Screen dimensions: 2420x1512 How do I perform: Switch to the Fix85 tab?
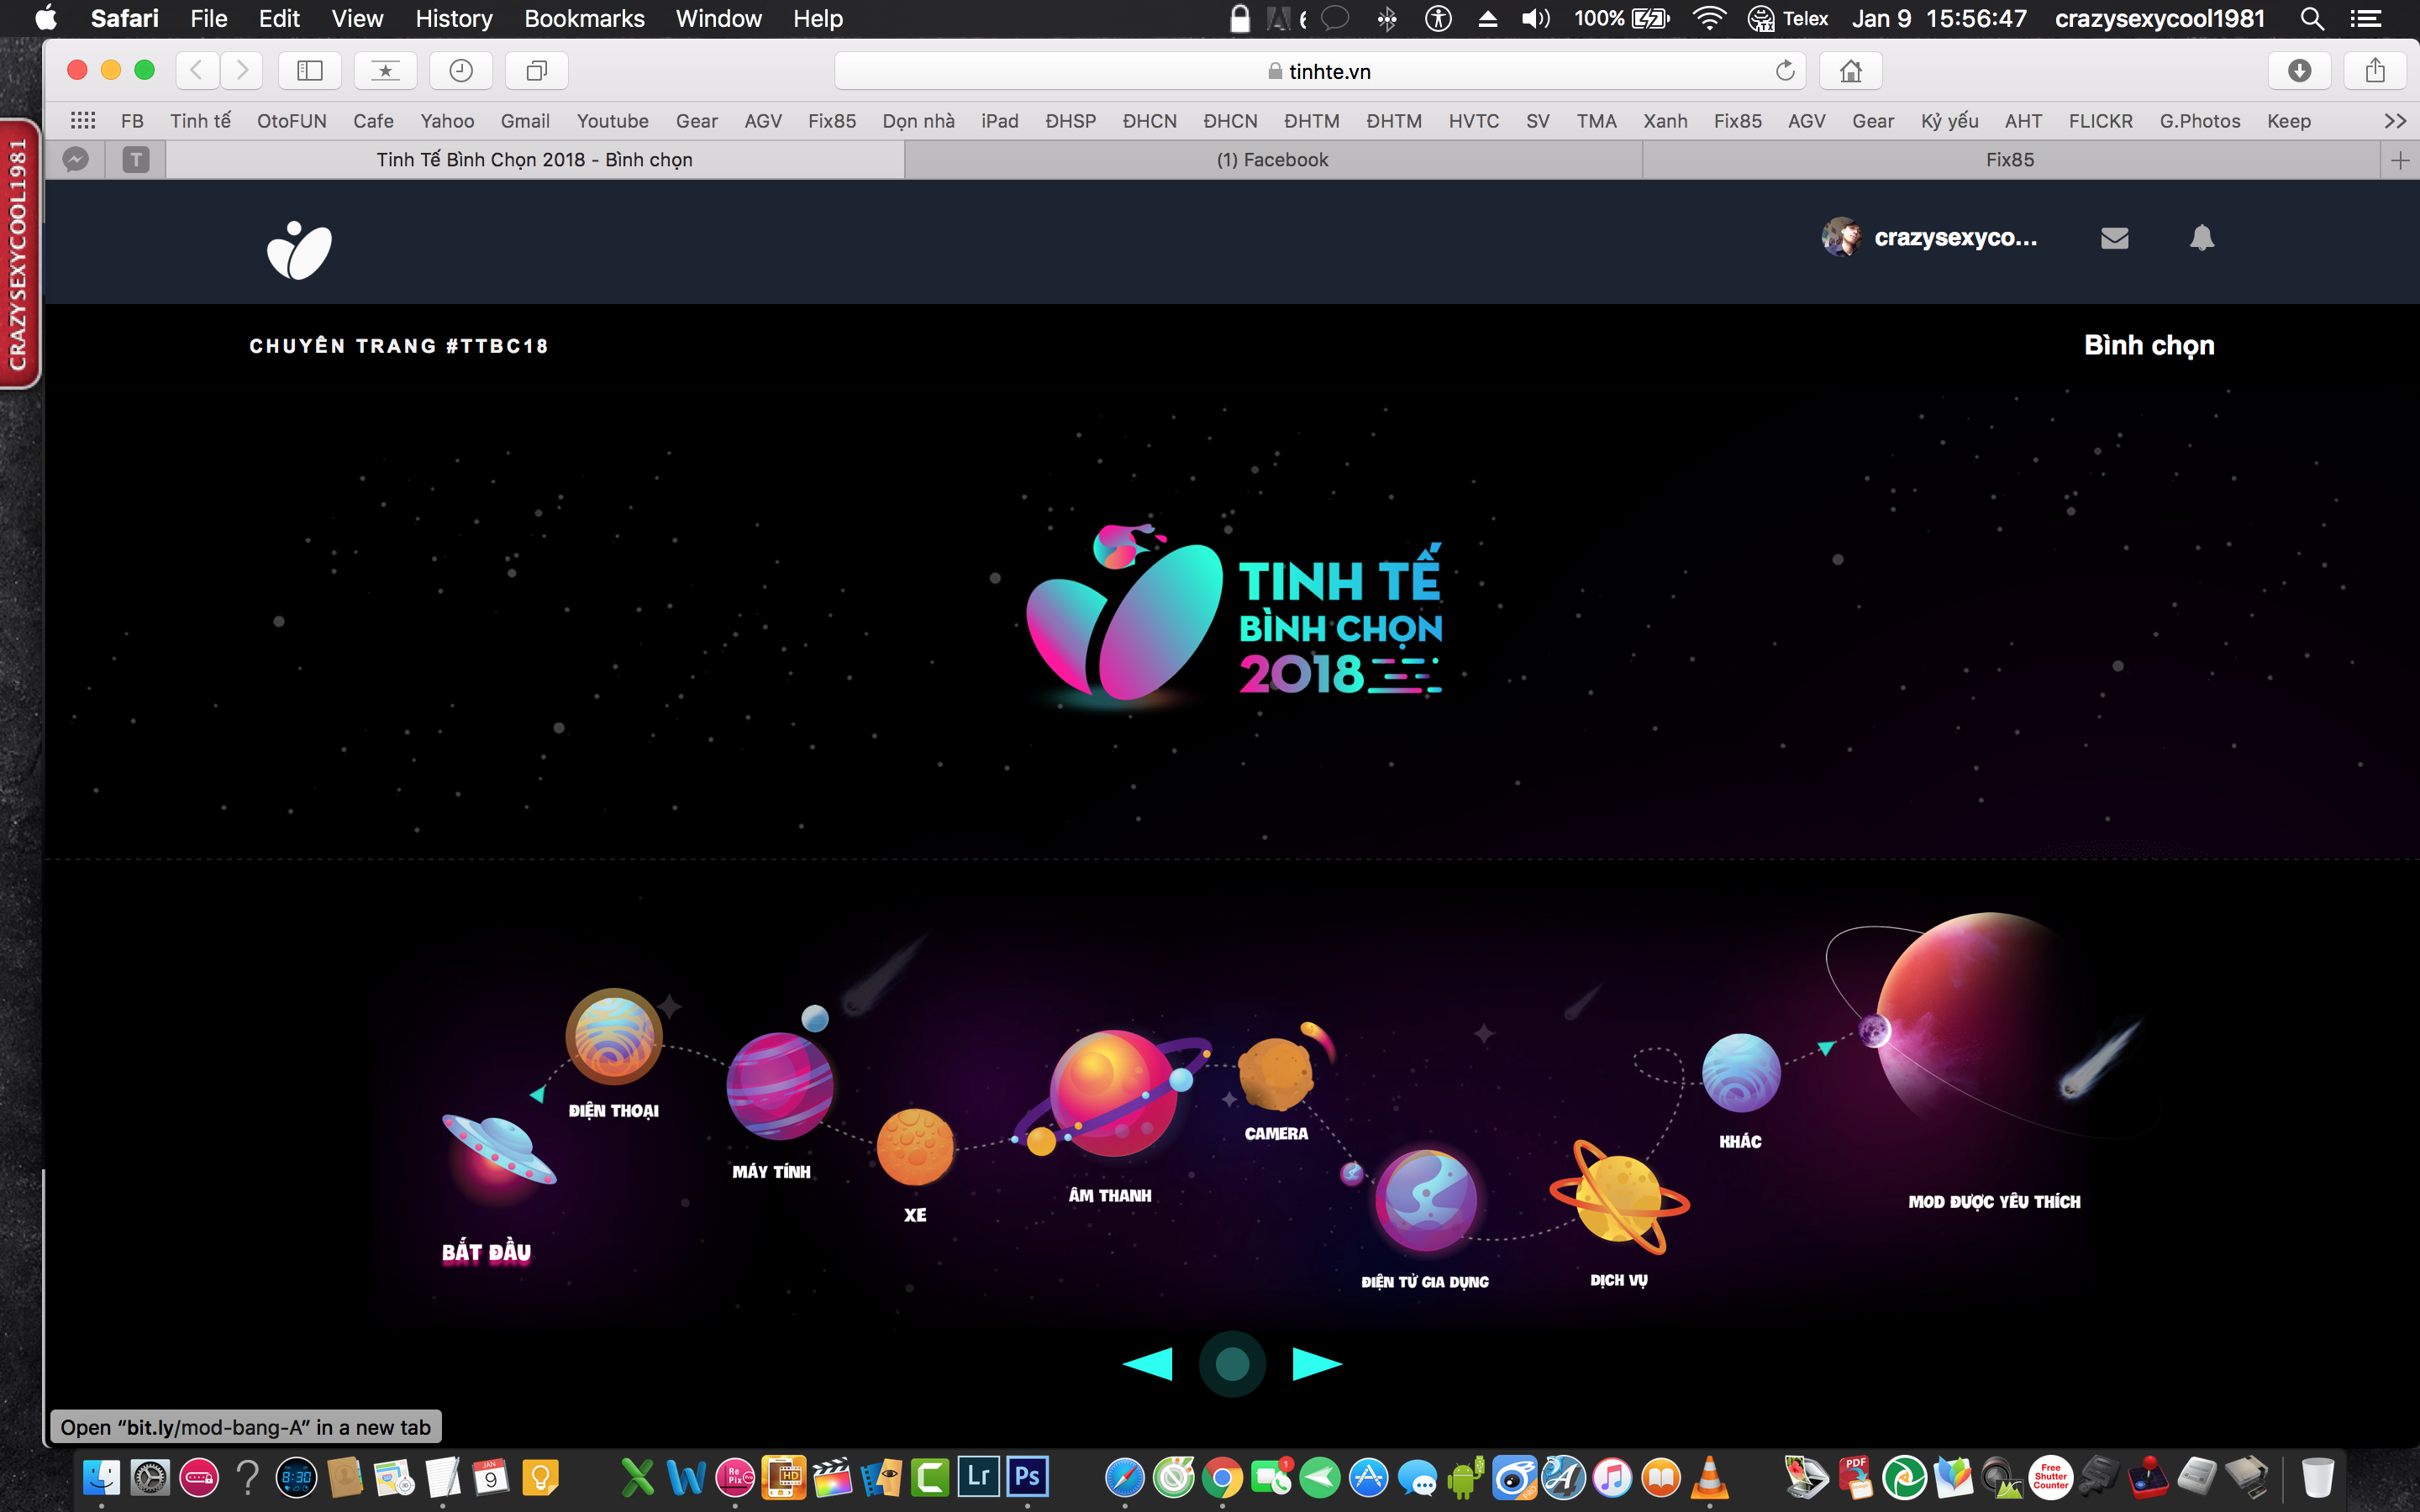pos(2010,160)
